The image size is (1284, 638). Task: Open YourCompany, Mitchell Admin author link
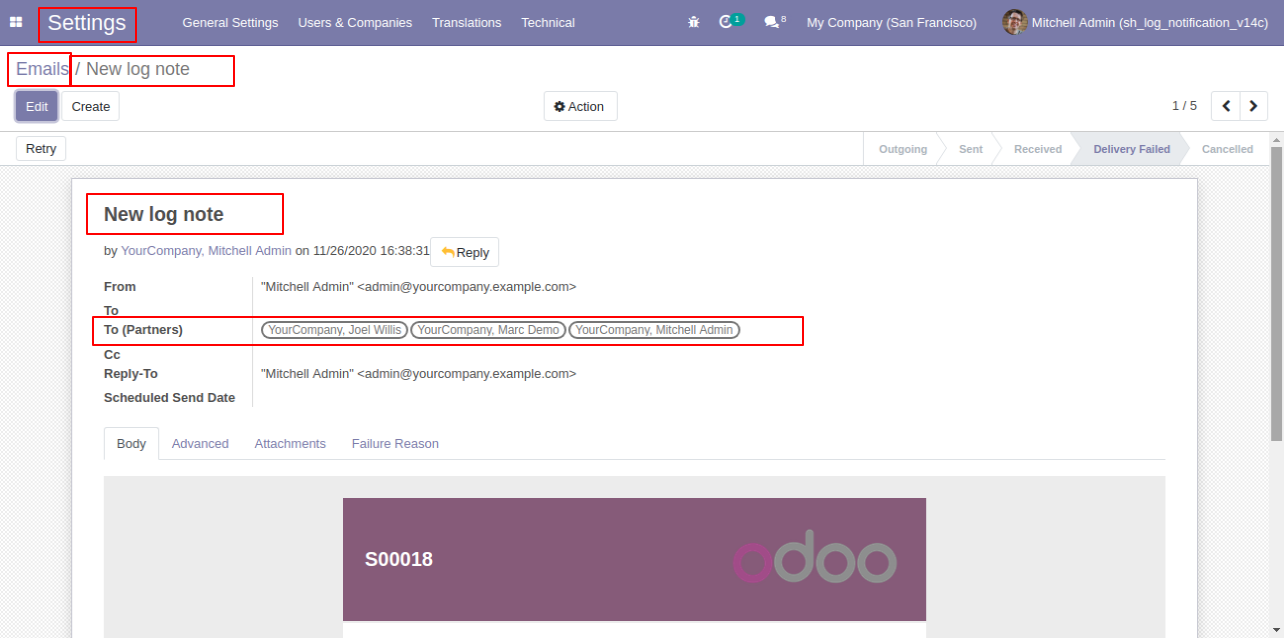(206, 251)
